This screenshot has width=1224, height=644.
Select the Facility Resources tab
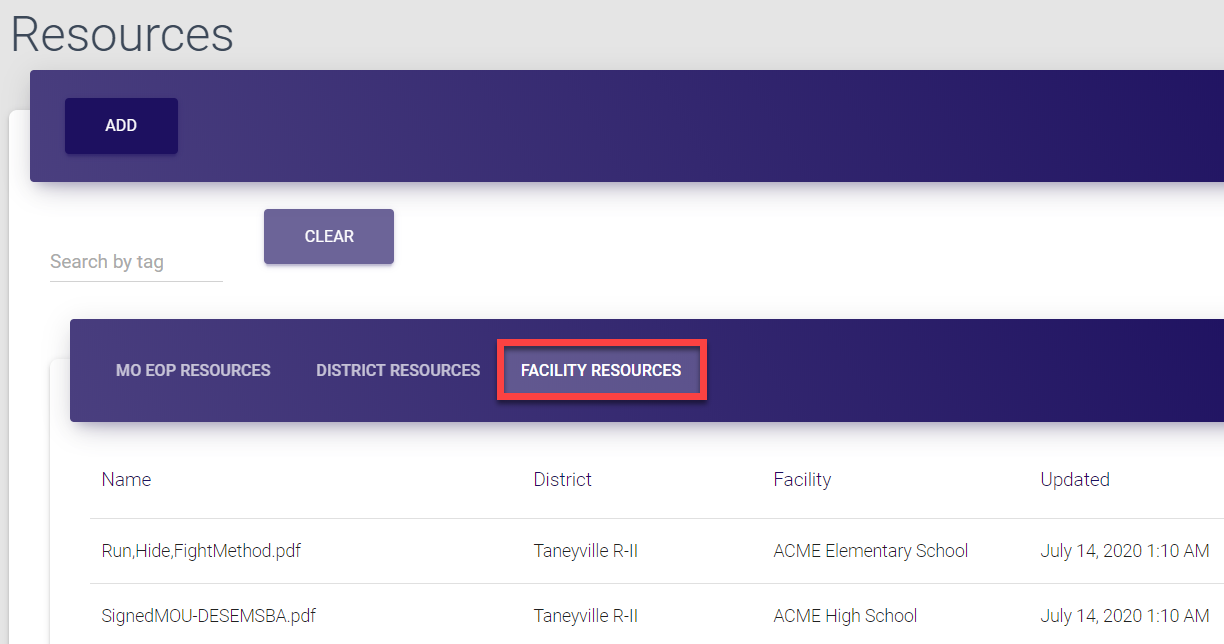[601, 370]
